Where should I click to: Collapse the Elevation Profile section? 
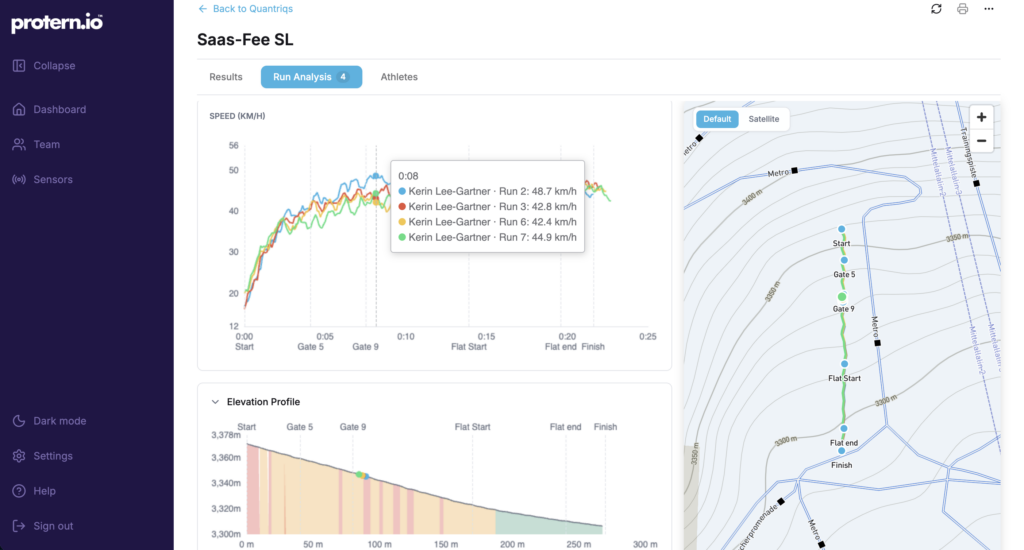(215, 402)
